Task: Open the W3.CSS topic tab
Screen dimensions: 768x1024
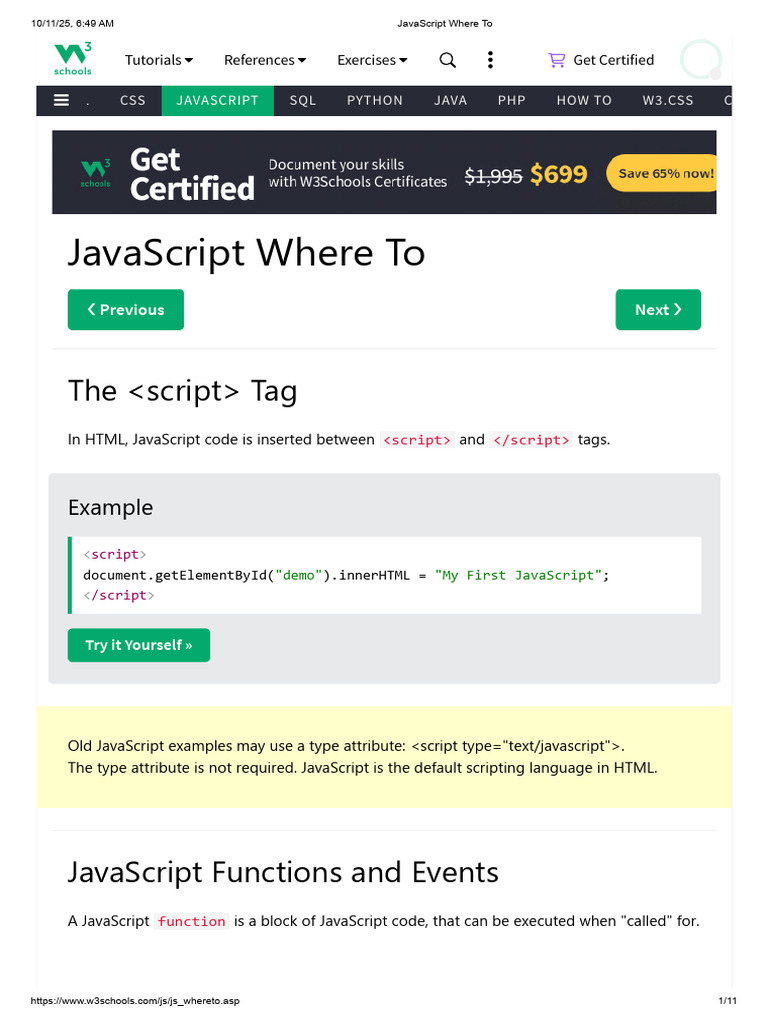Action: (667, 101)
